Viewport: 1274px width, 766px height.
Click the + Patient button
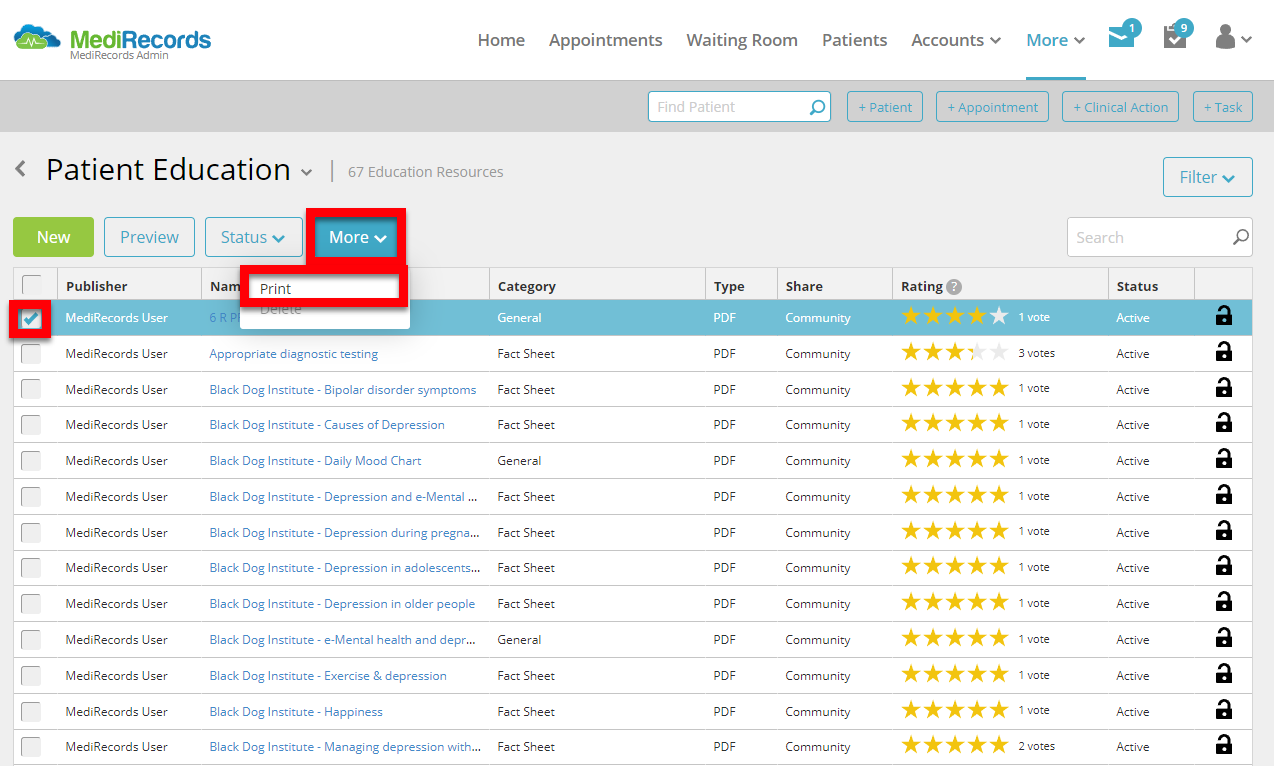tap(884, 107)
